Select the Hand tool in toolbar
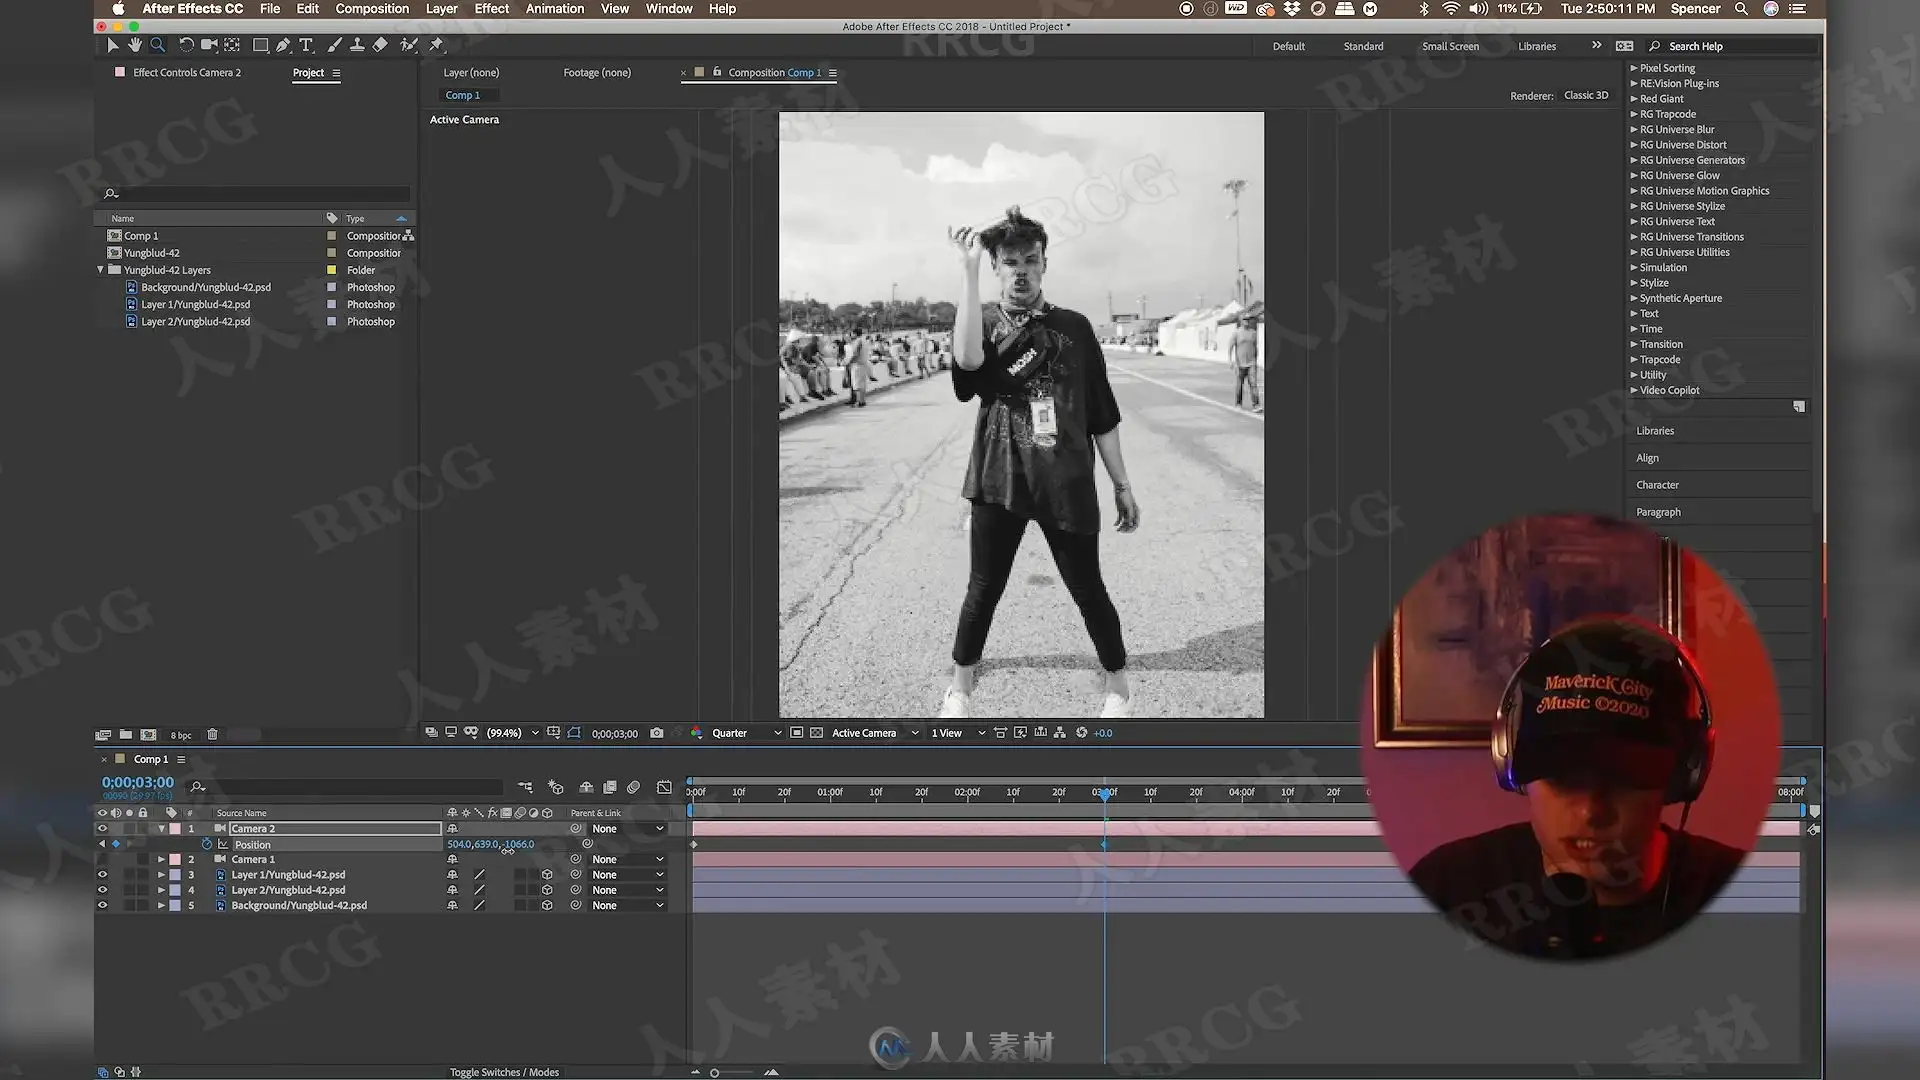This screenshot has height=1080, width=1920. click(135, 45)
